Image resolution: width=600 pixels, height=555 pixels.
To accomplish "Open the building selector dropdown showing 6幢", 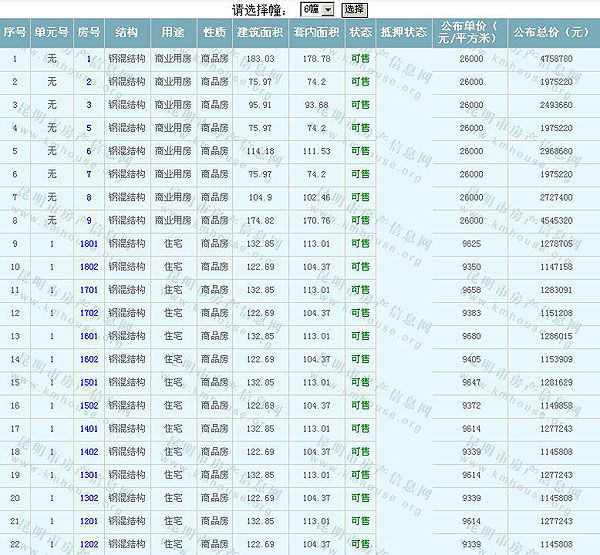I will point(317,9).
